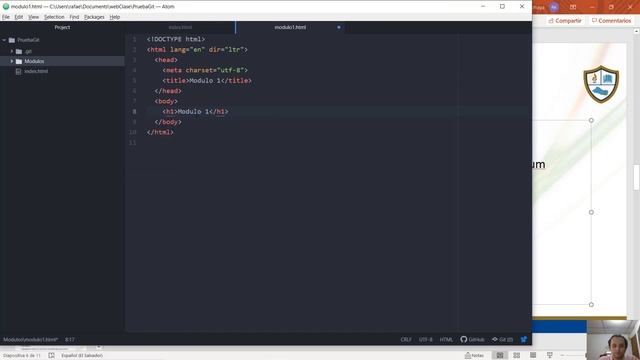Click Comentarios button in PowerPoint

[611, 20]
